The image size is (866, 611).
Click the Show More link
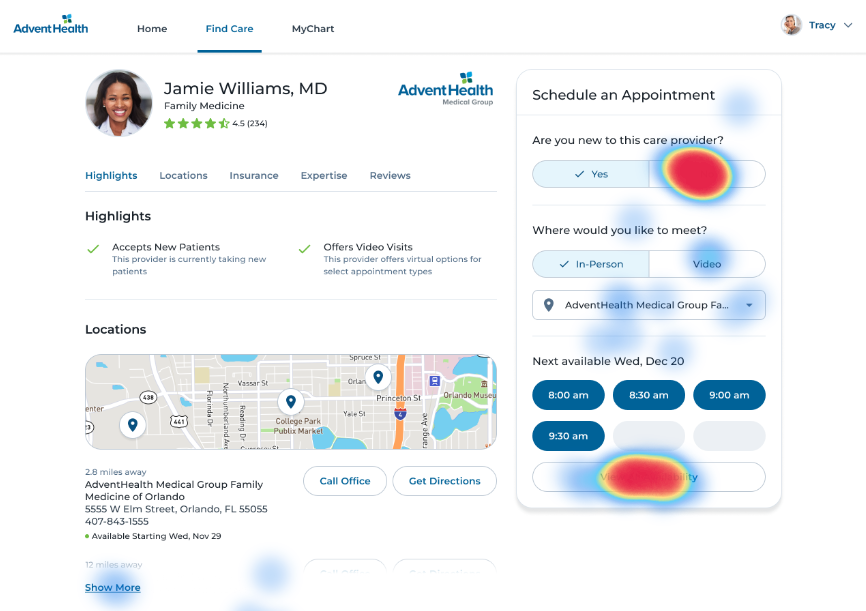[x=113, y=588]
